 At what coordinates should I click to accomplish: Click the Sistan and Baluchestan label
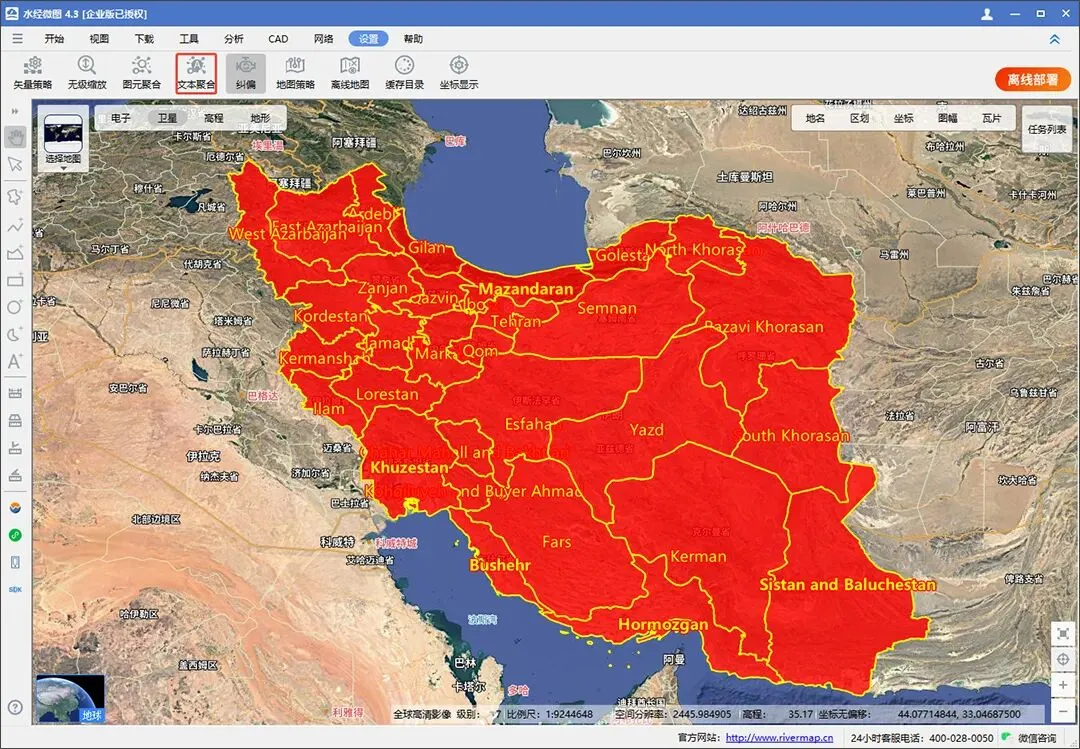(x=847, y=584)
